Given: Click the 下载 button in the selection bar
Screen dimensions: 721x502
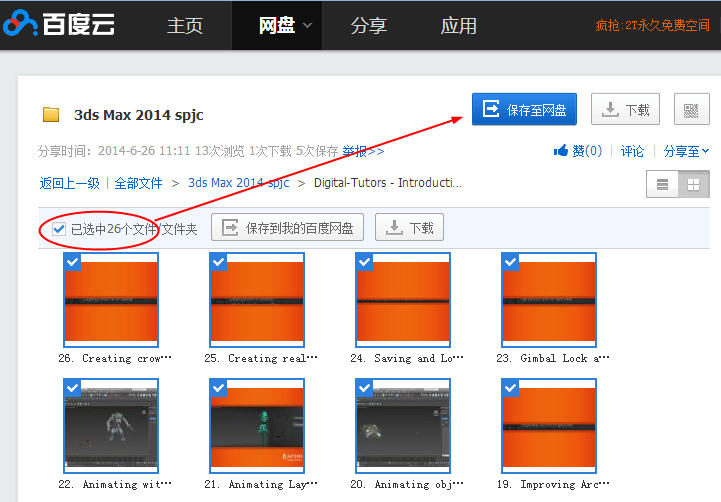Looking at the screenshot, I should pyautogui.click(x=409, y=227).
